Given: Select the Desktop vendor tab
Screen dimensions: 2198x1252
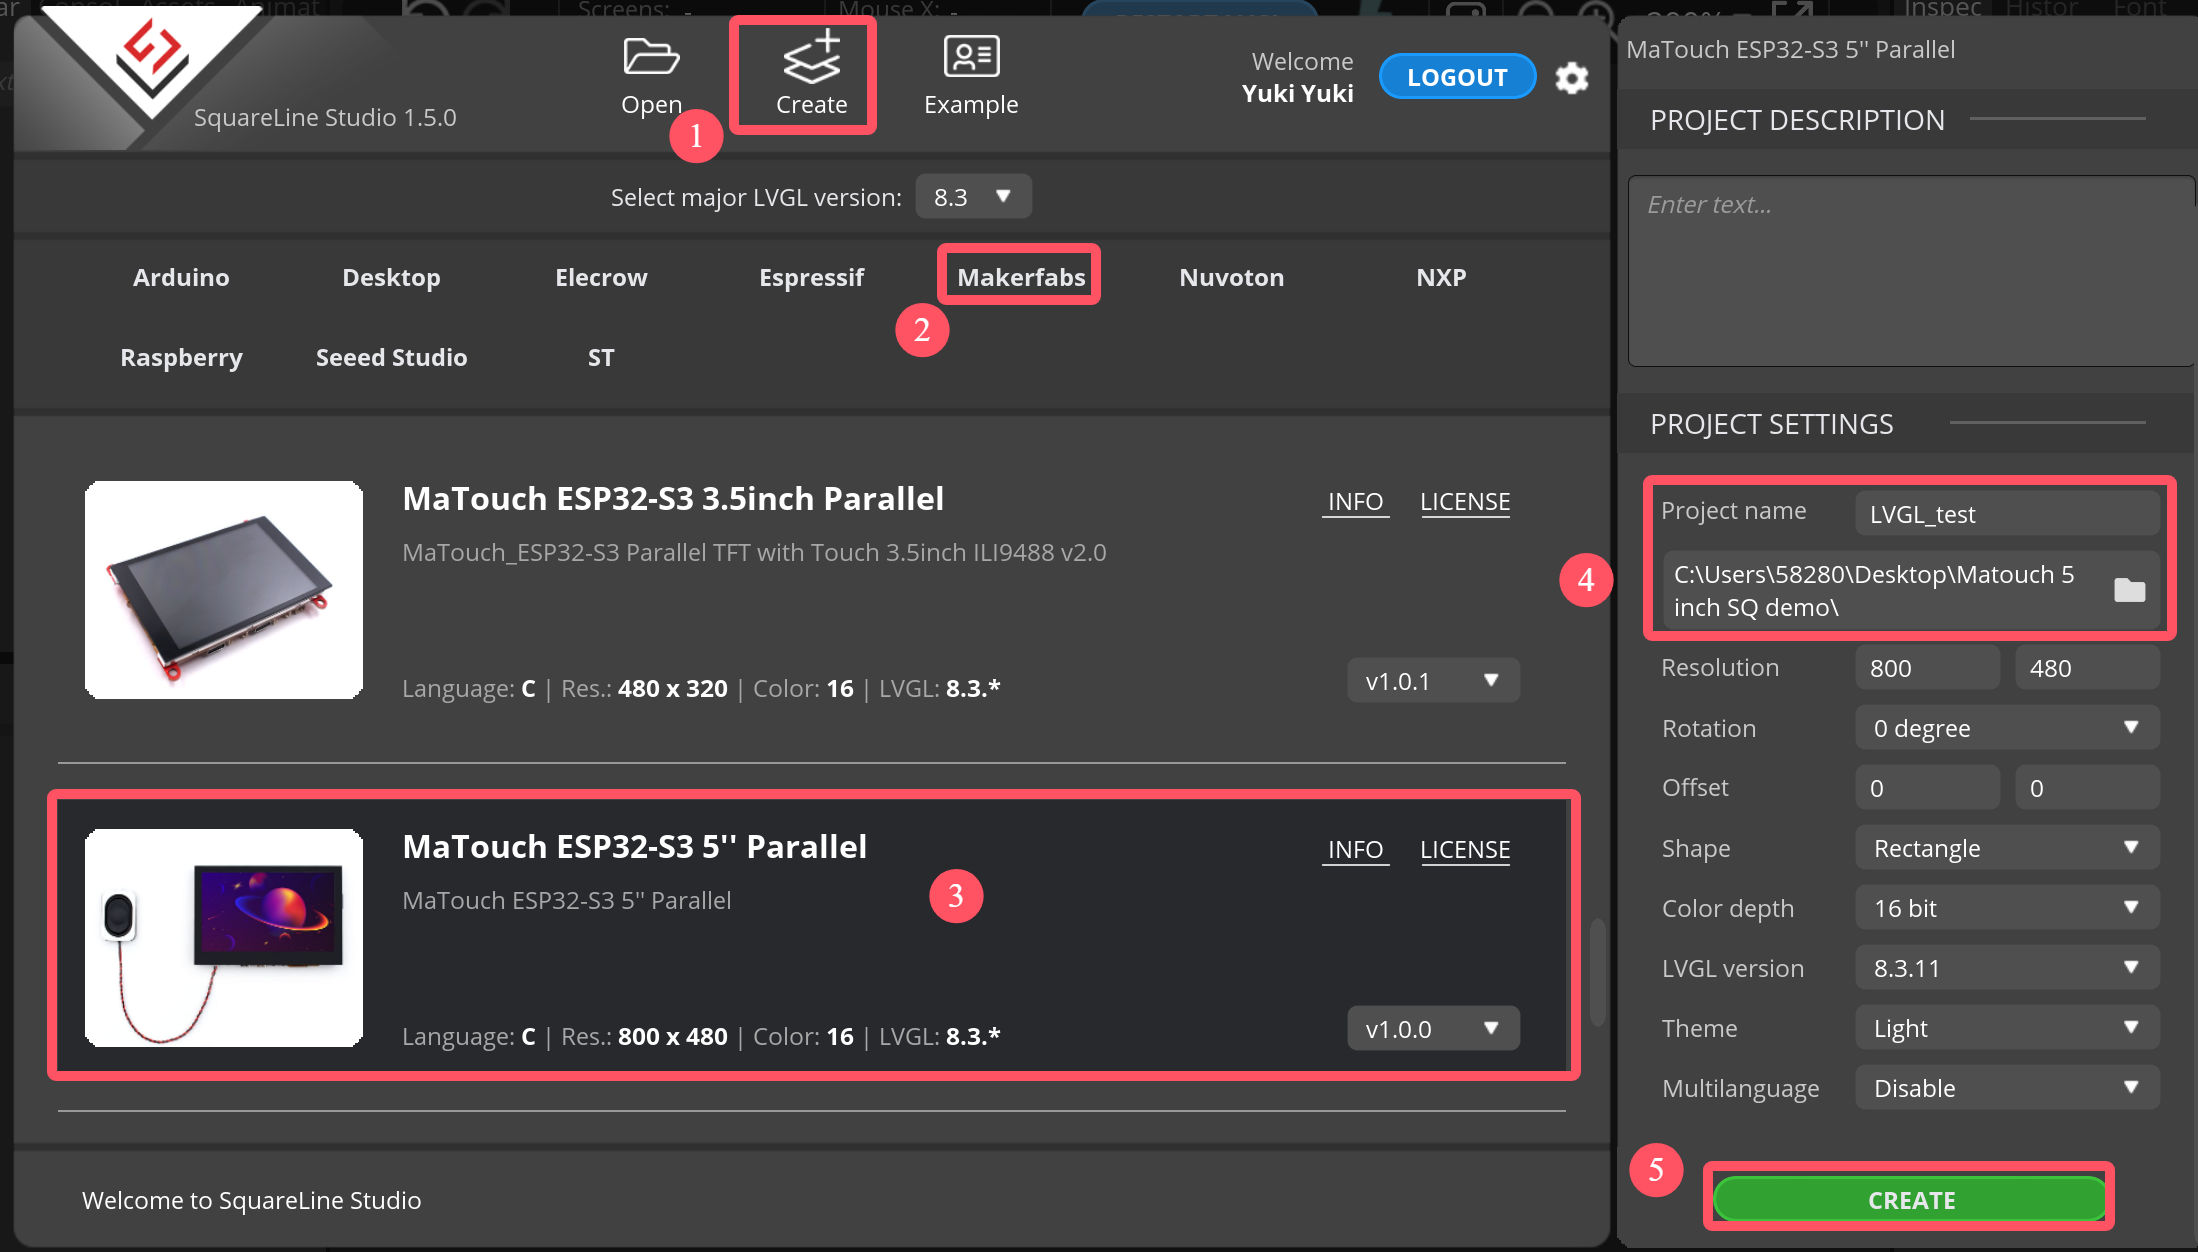Looking at the screenshot, I should (391, 277).
